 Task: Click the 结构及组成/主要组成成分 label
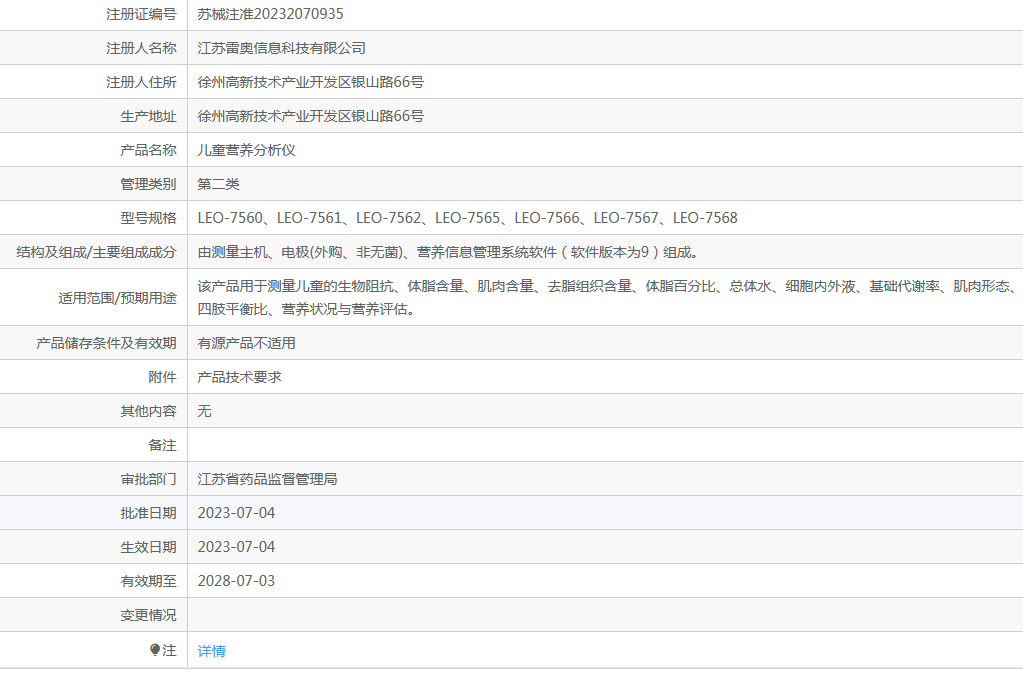click(97, 252)
